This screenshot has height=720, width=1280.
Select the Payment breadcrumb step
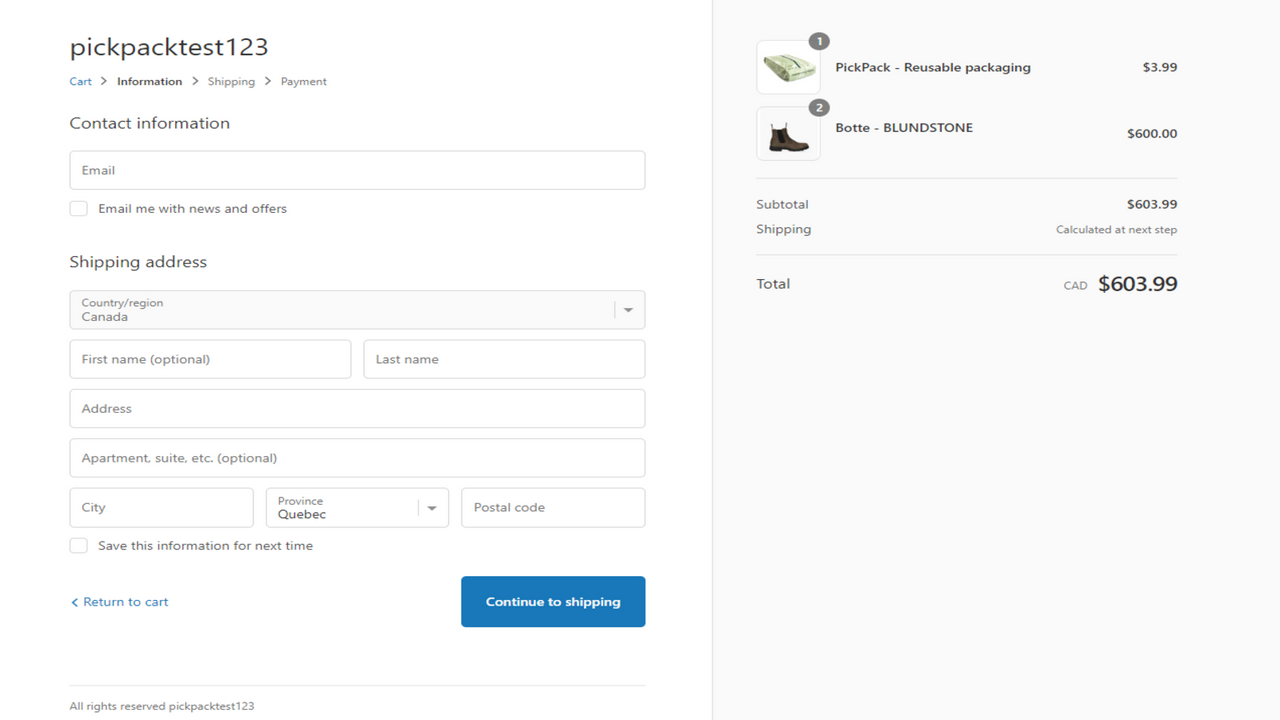303,81
